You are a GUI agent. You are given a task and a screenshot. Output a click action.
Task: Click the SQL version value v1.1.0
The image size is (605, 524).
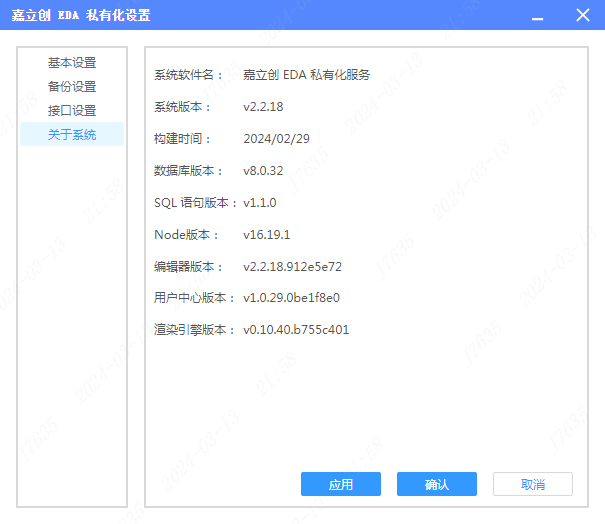point(259,203)
